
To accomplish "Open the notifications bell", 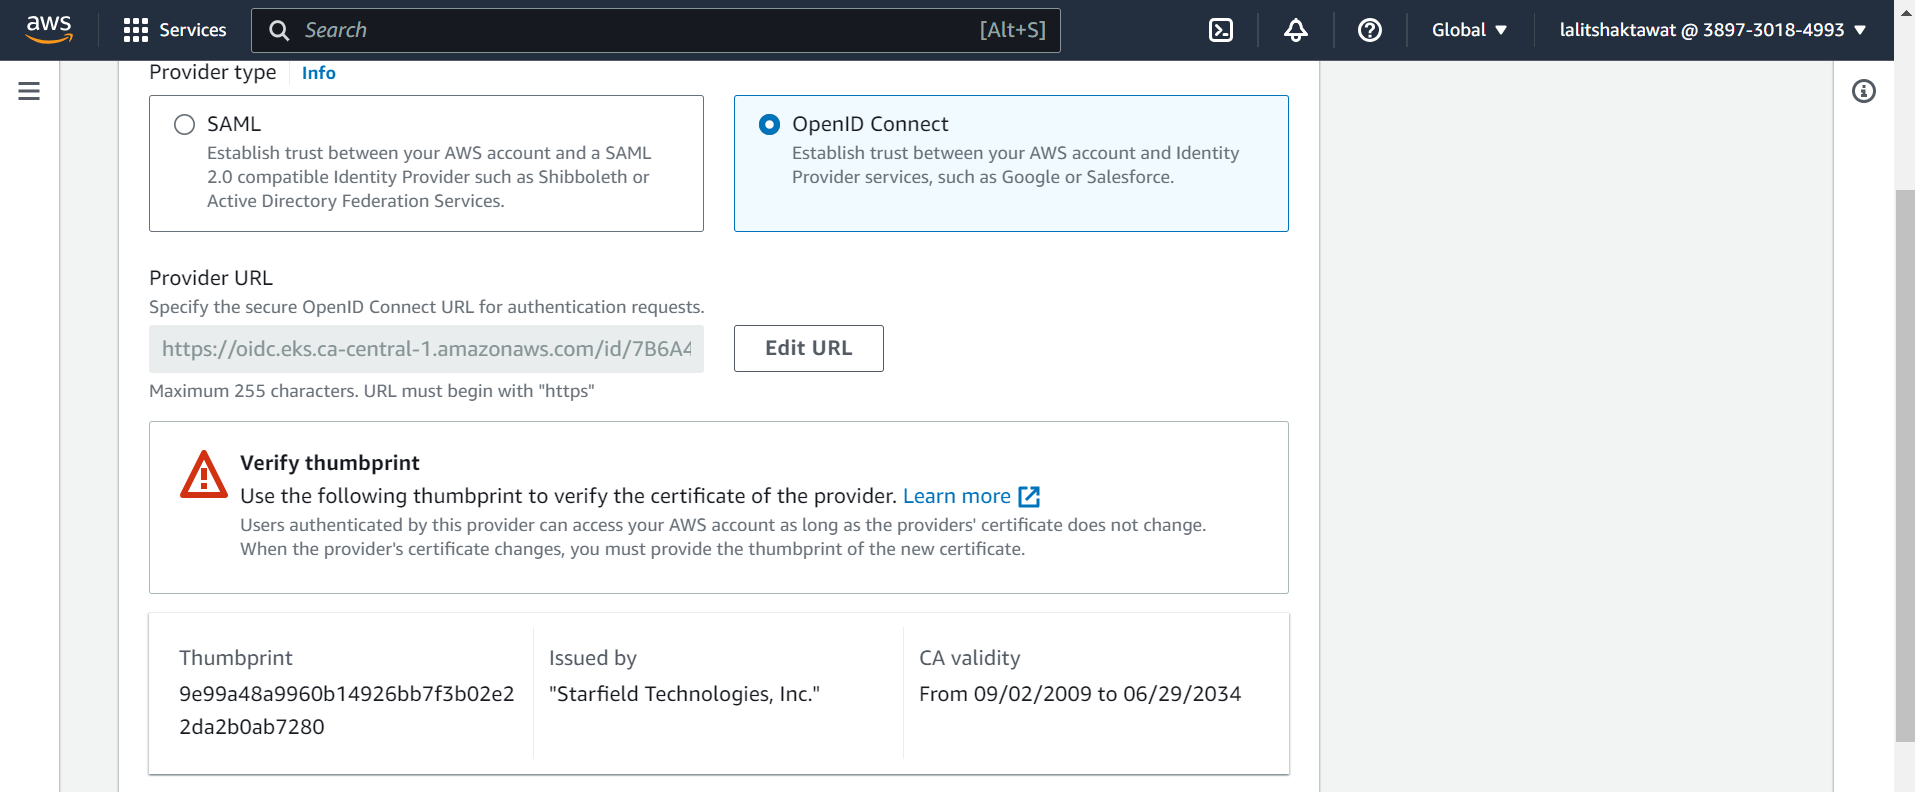I will (1295, 30).
